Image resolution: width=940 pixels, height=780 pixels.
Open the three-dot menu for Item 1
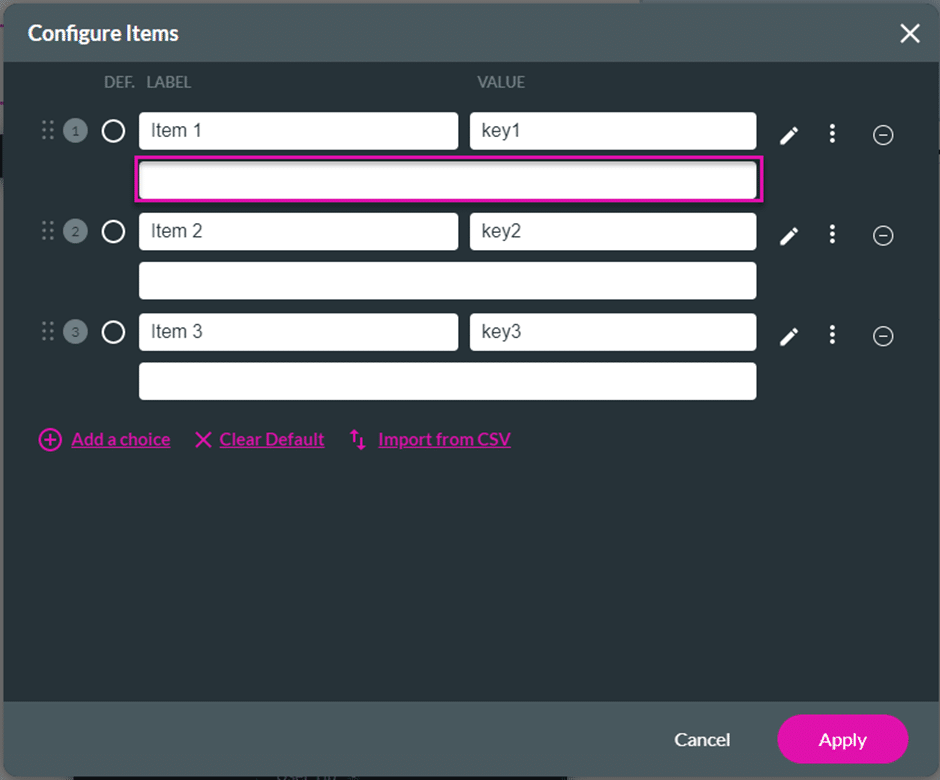(832, 134)
